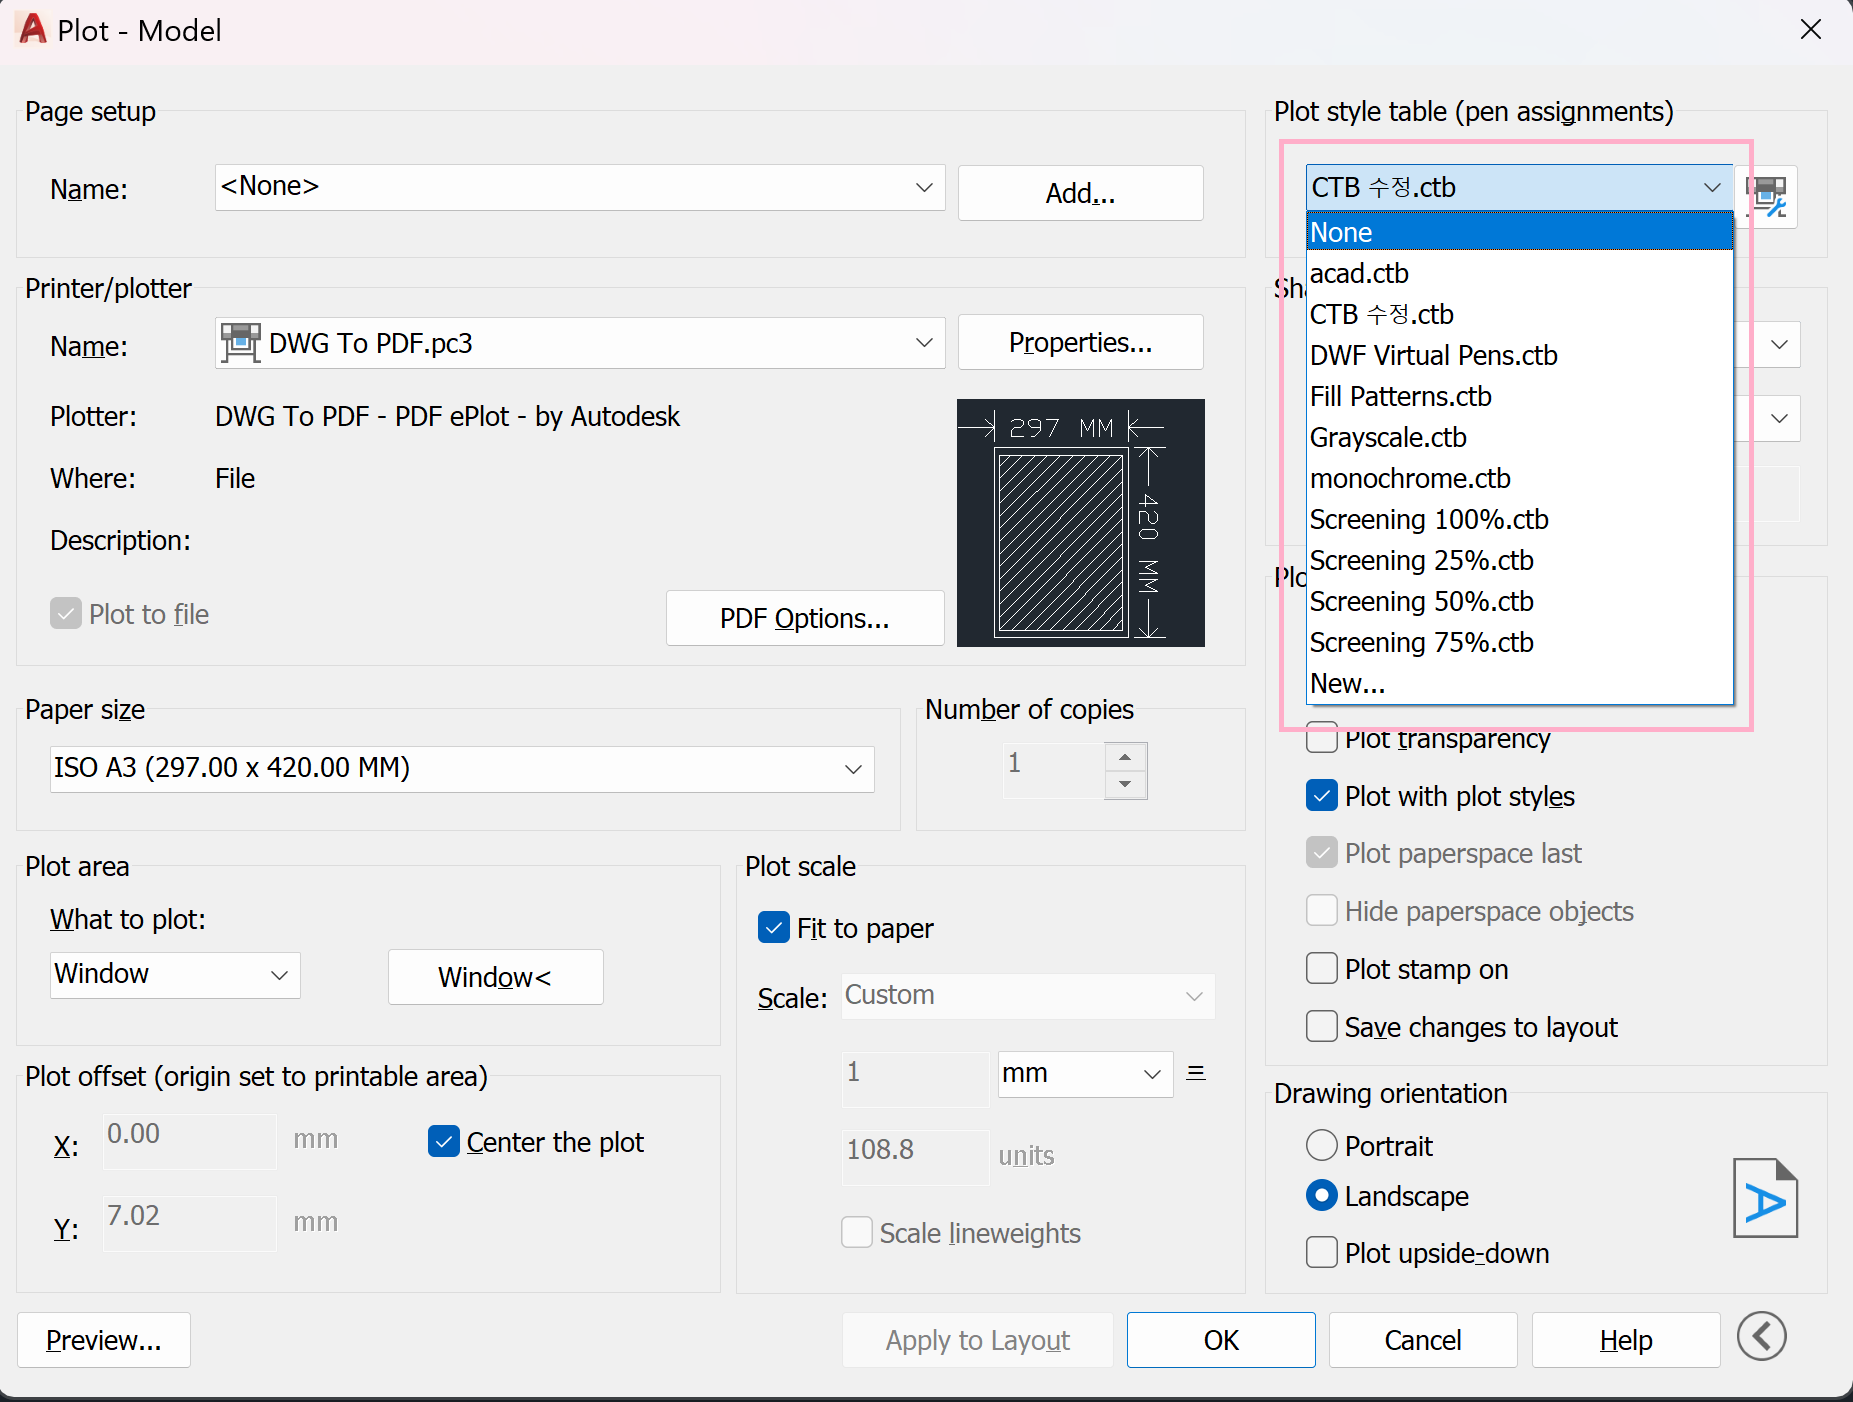Increase number of copies stepper up
Viewport: 1853px width, 1402px height.
point(1126,757)
